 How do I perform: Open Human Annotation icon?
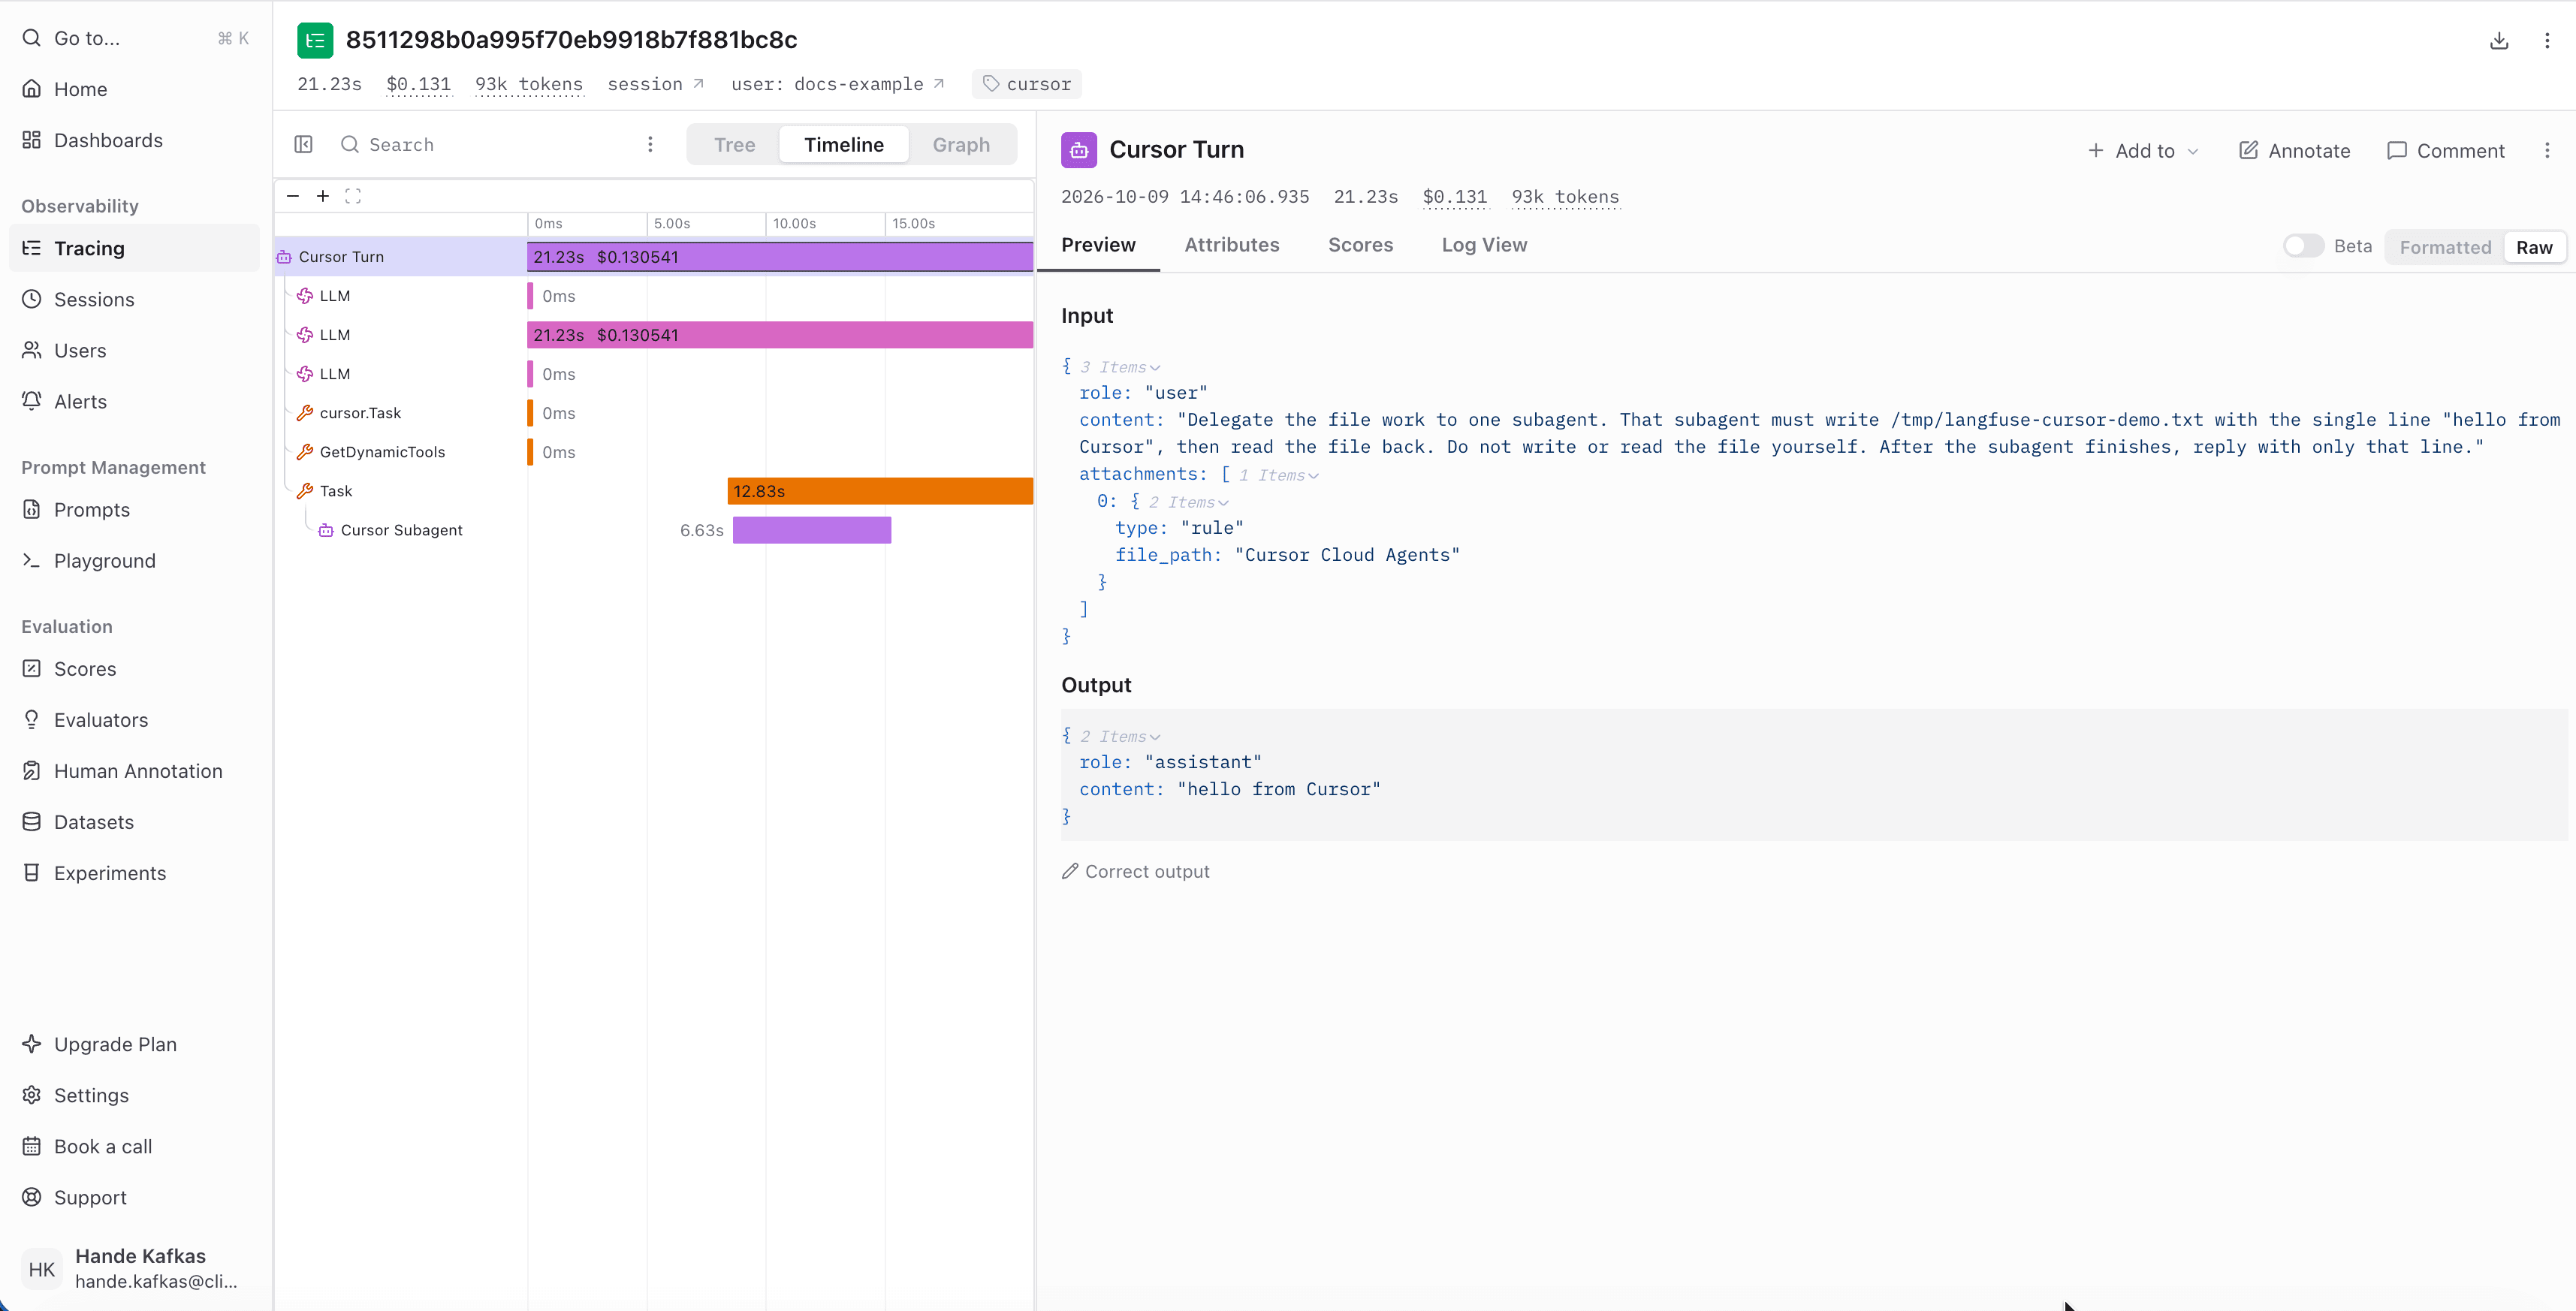(32, 771)
